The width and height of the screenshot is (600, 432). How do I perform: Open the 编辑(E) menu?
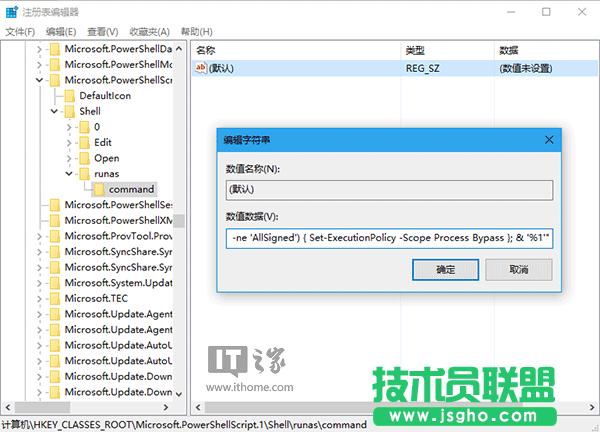[61, 32]
